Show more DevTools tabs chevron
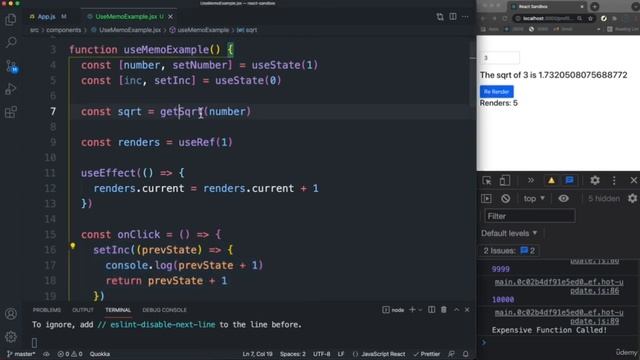This screenshot has width=640, height=360. 531,180
